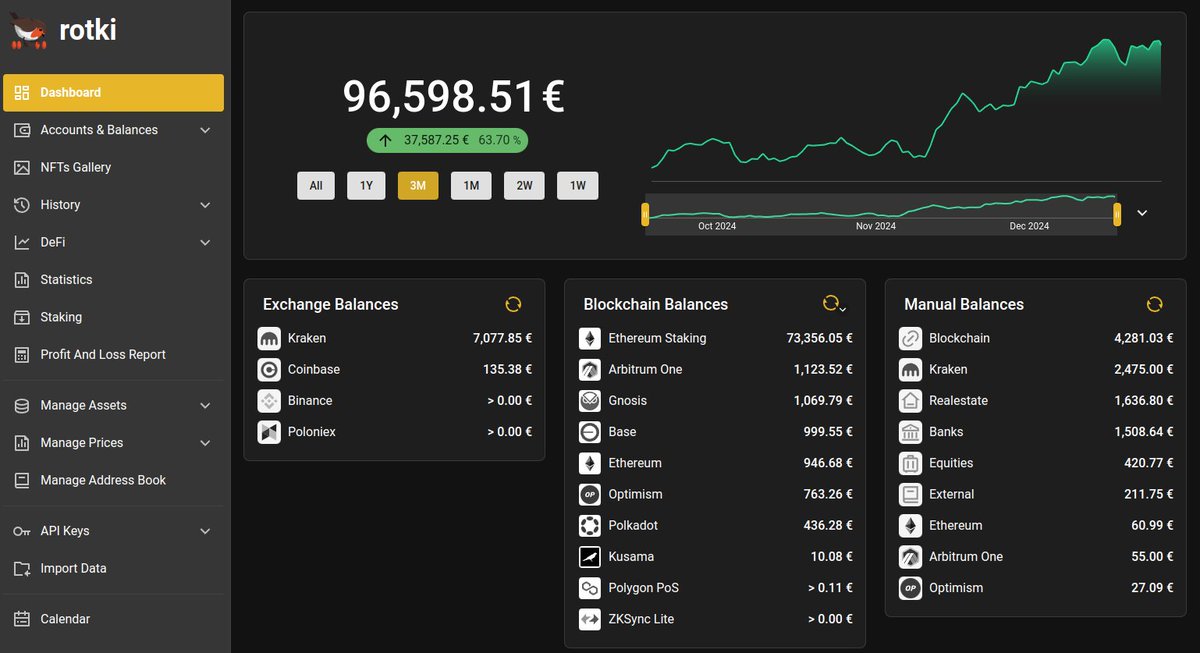Select the 2W timeframe button
This screenshot has width=1200, height=653.
pyautogui.click(x=524, y=186)
